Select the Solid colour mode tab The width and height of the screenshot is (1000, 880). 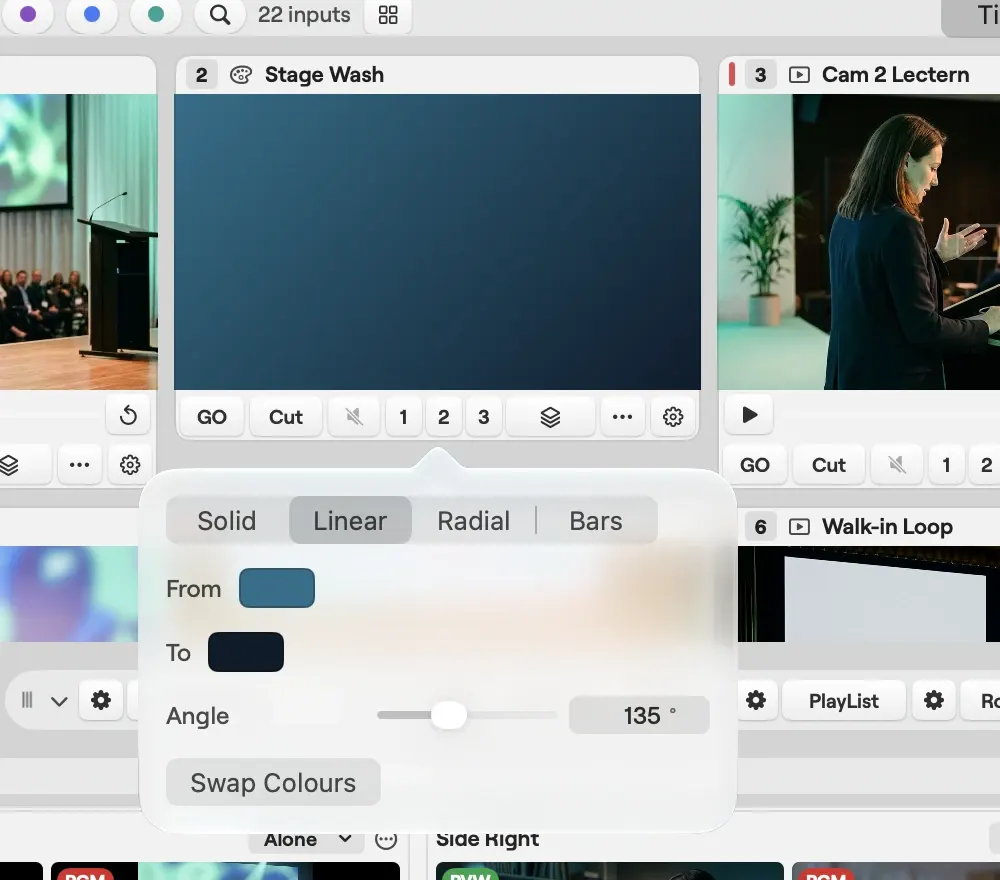pyautogui.click(x=227, y=520)
